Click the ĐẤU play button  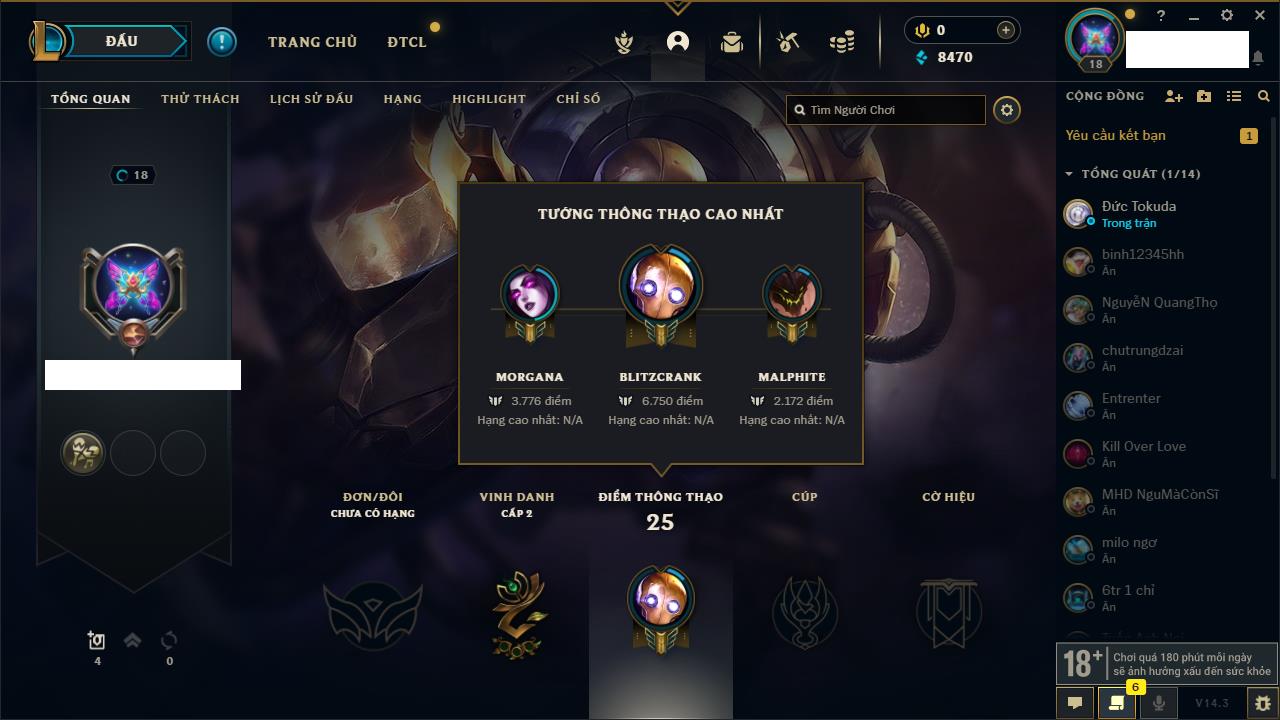(122, 41)
